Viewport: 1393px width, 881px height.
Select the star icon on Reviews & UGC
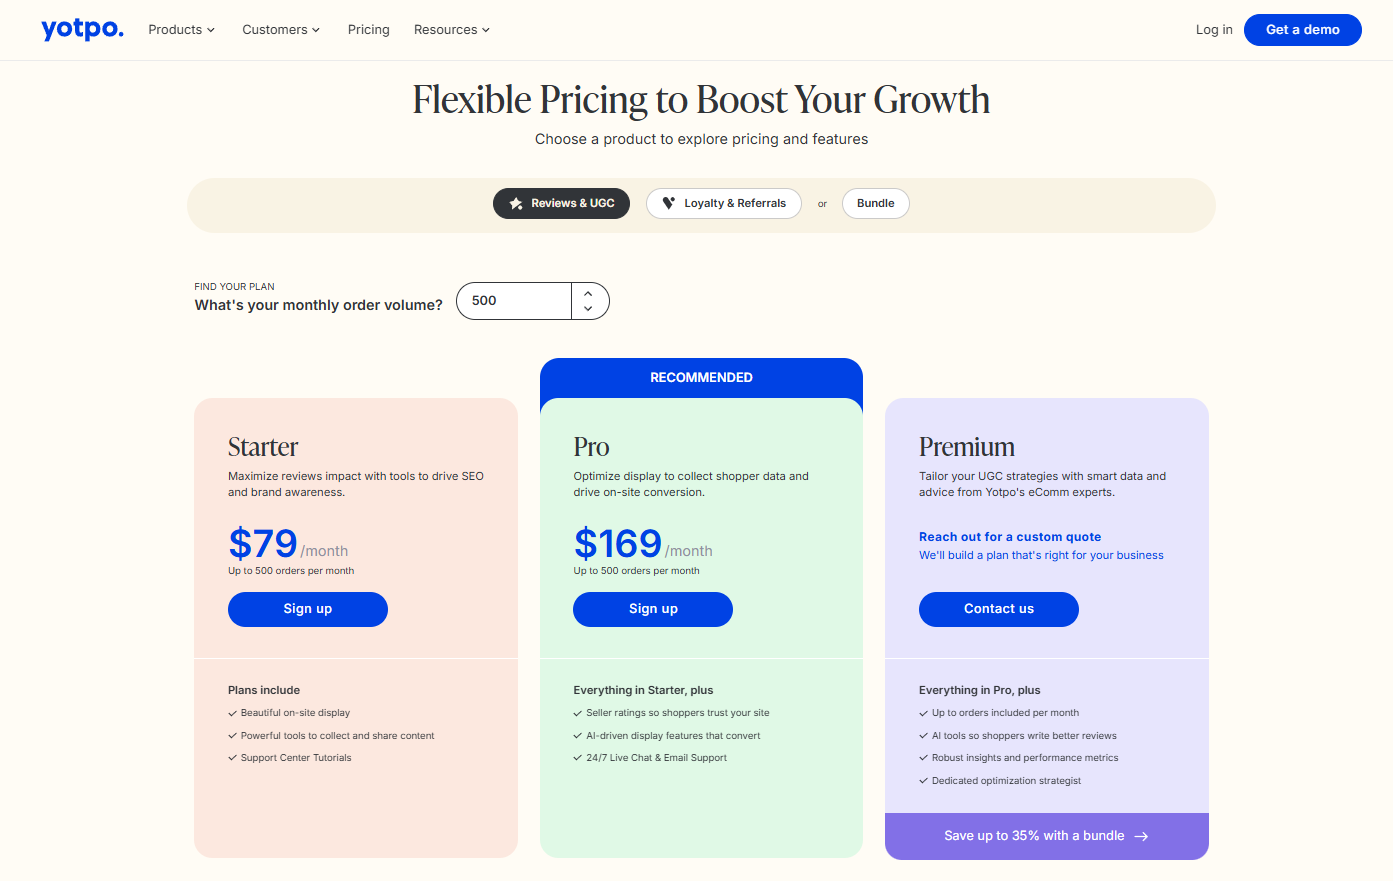click(x=516, y=203)
